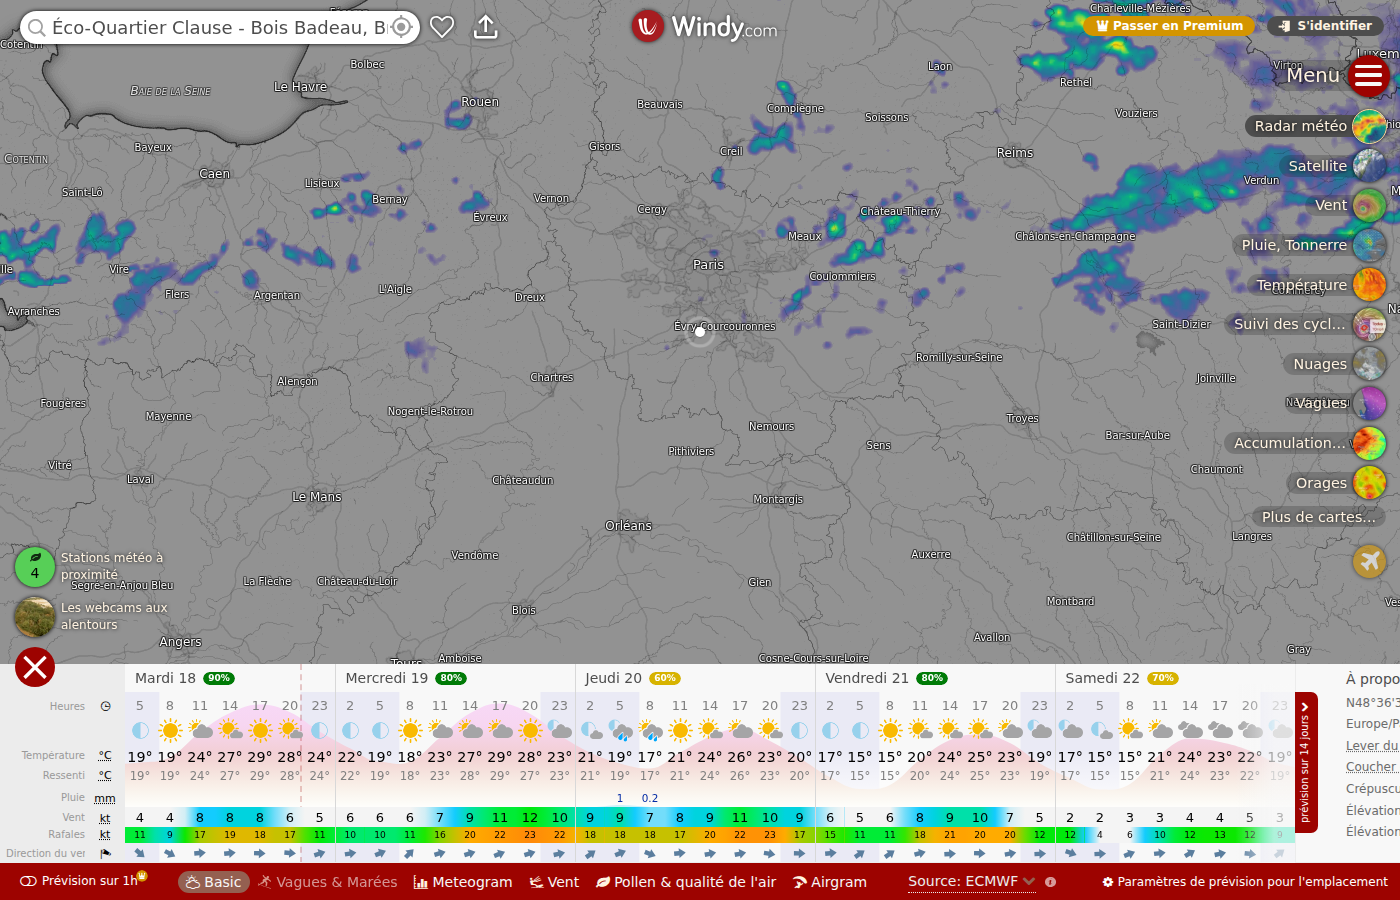Click the Chartres label on the map
Image resolution: width=1400 pixels, height=900 pixels.
tap(552, 378)
